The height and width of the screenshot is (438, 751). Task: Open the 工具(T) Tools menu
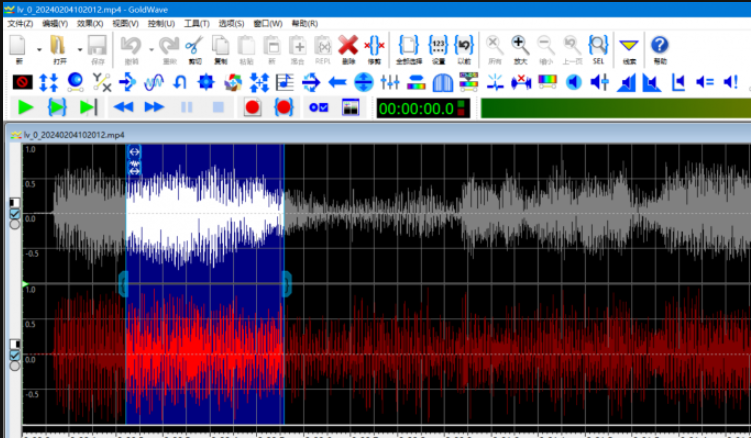point(197,22)
